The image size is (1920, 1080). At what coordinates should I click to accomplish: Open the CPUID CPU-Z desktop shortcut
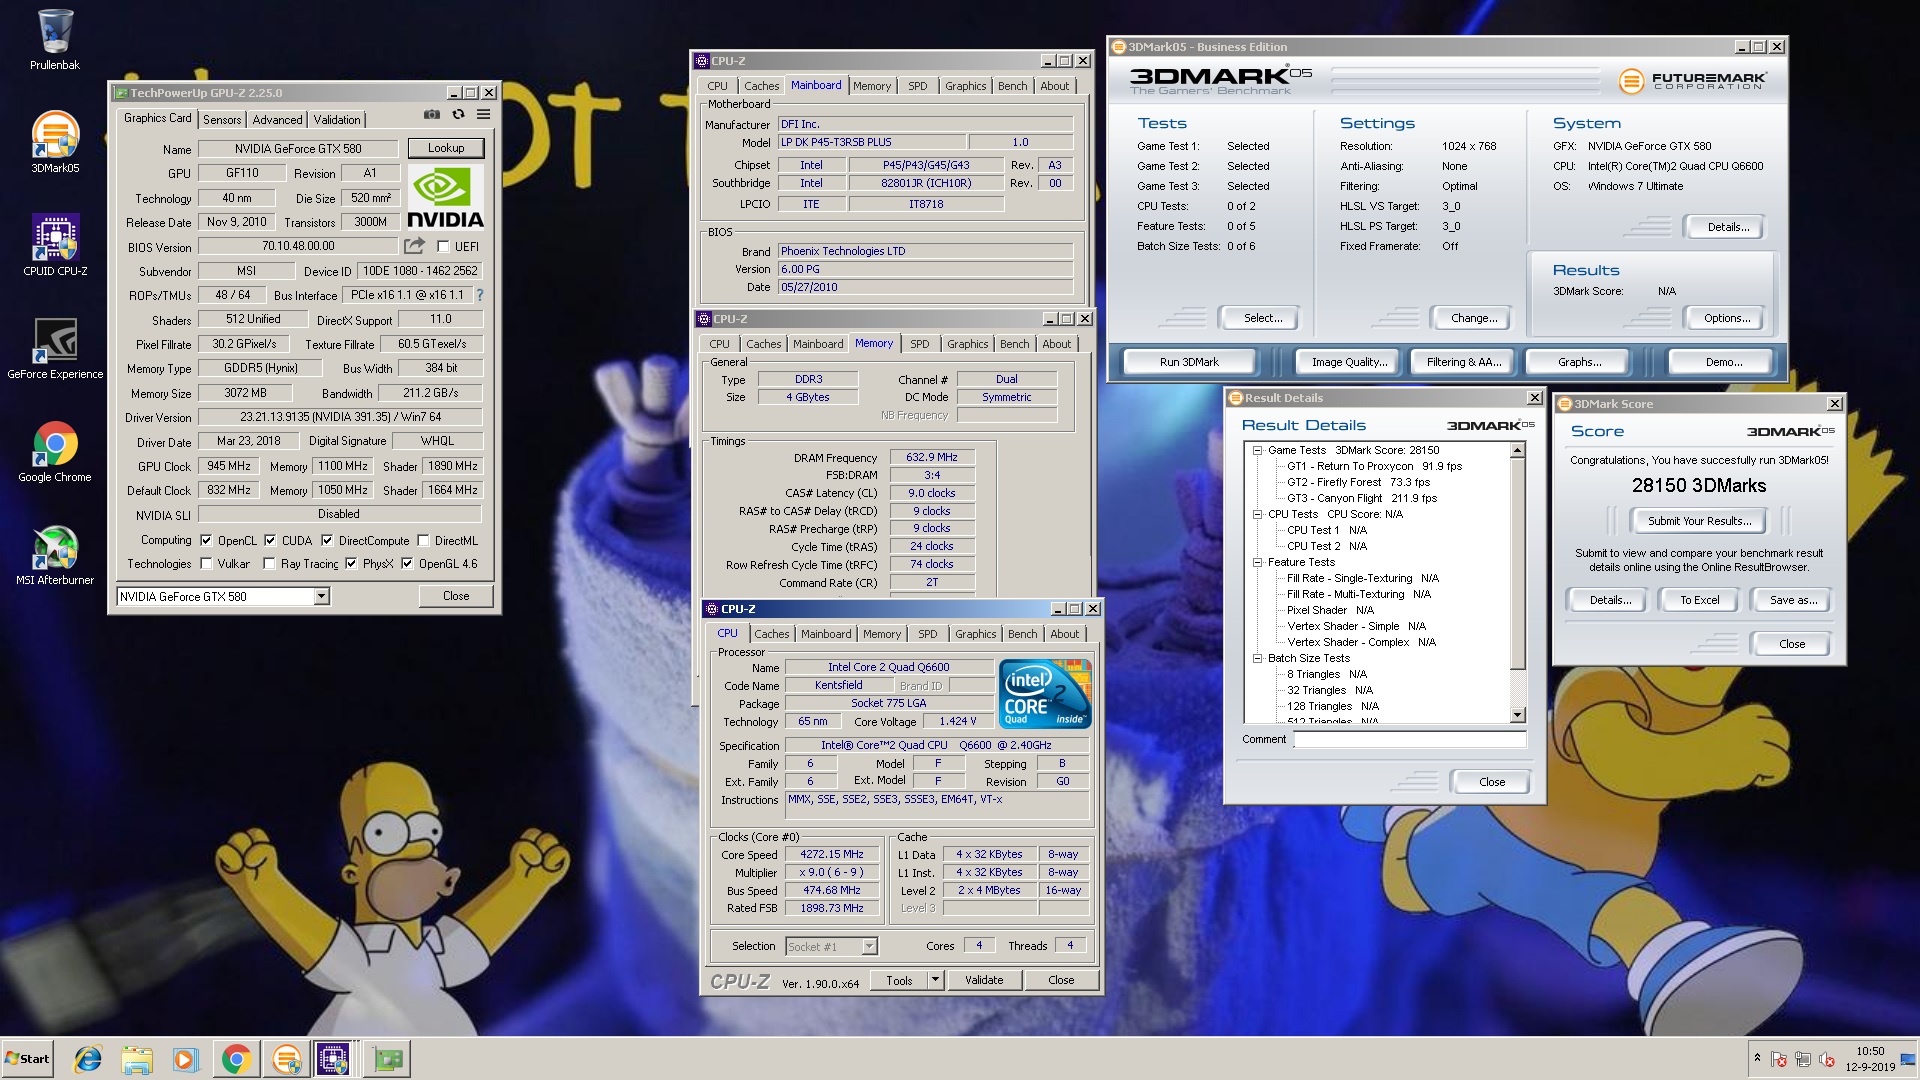55,245
